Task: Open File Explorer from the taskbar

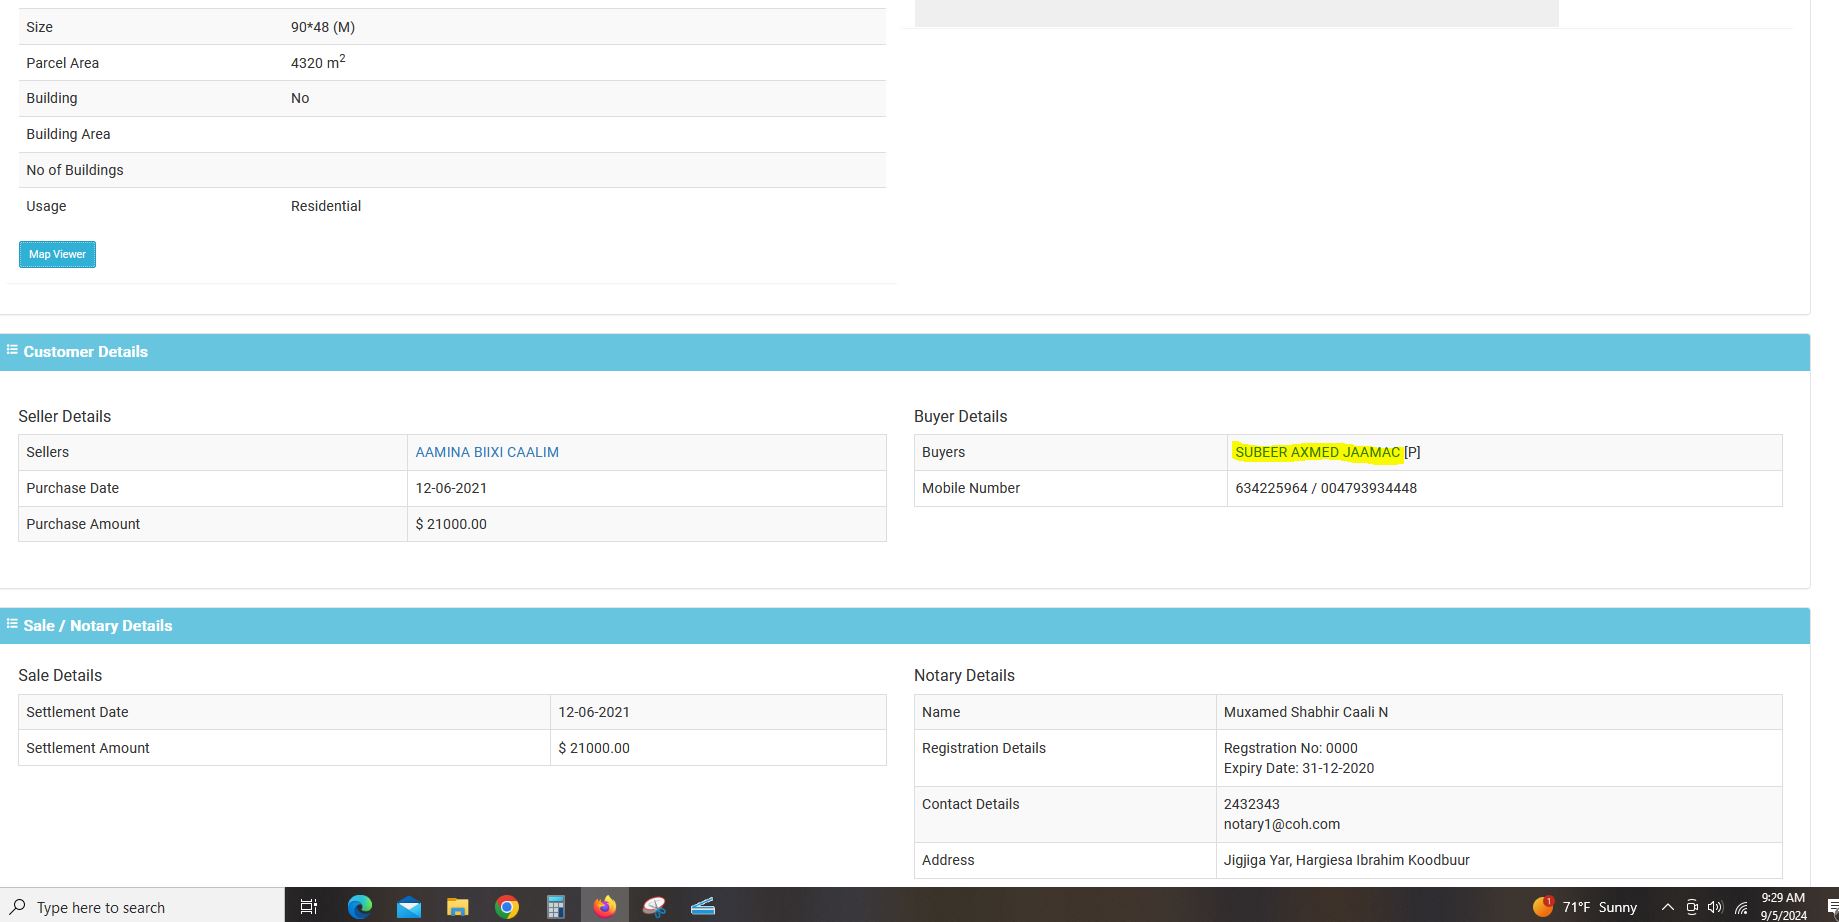Action: [x=457, y=906]
